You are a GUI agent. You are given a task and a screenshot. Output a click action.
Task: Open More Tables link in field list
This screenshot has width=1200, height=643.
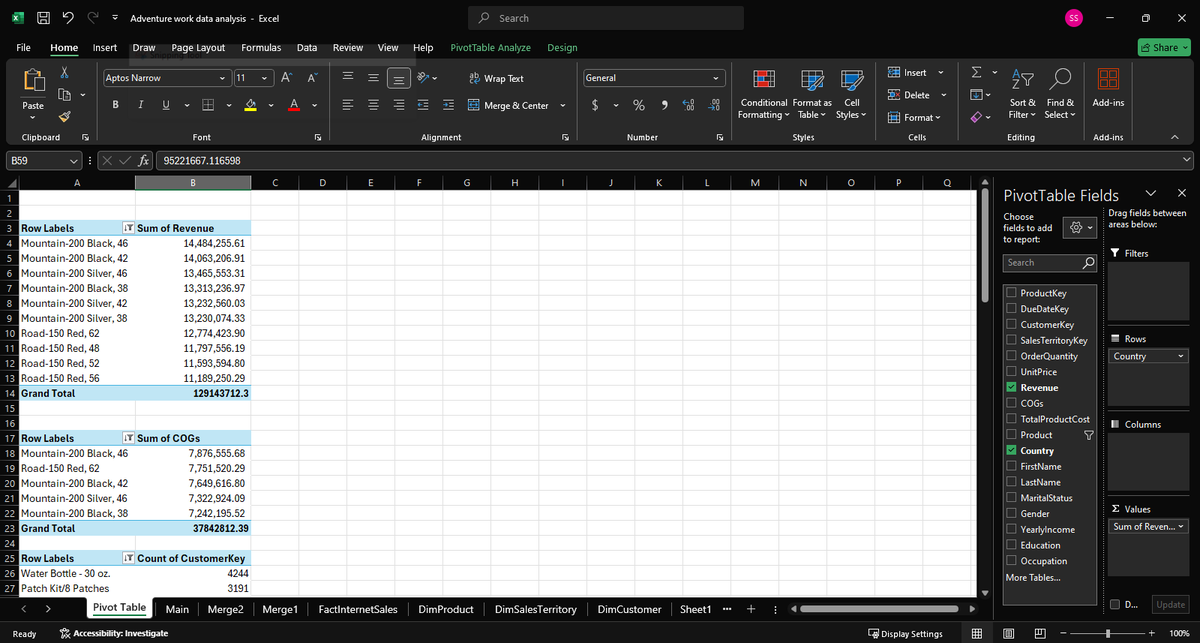[x=1031, y=577]
